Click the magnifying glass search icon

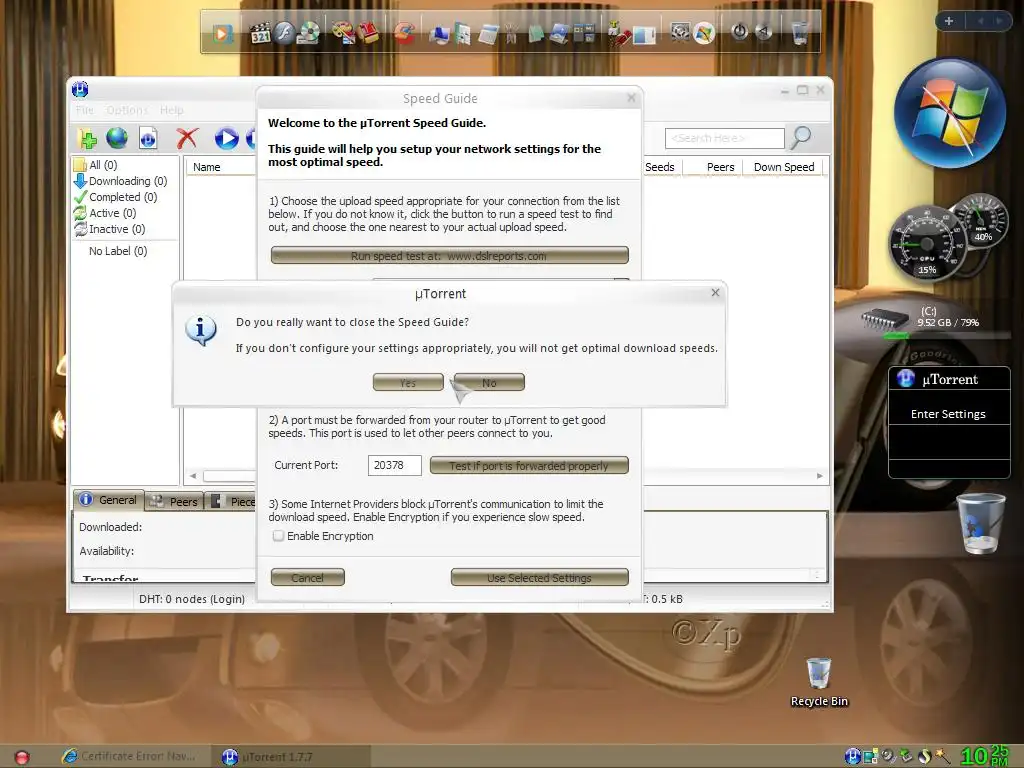tap(801, 137)
